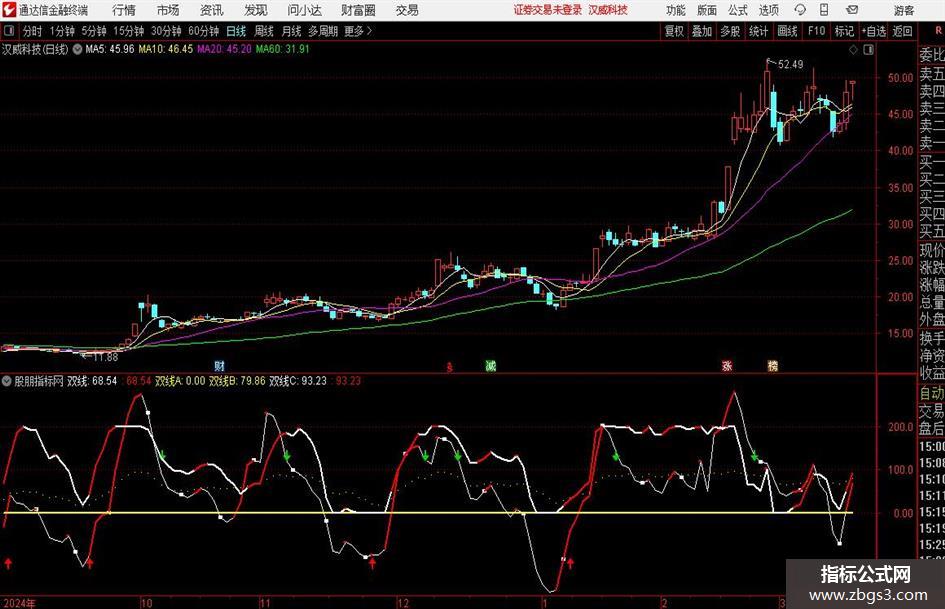Open the 资讯 menu
The image size is (945, 609).
point(212,10)
